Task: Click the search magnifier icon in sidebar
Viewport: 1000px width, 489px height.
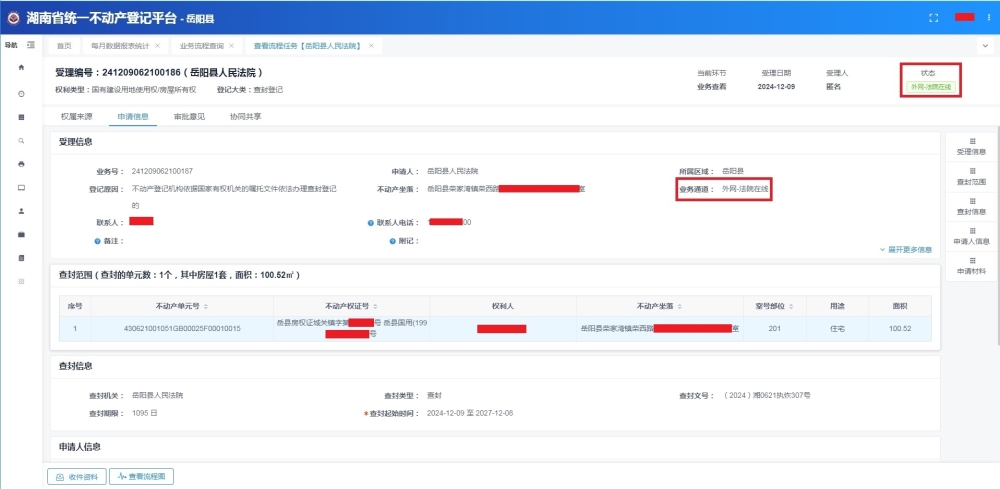Action: click(21, 141)
